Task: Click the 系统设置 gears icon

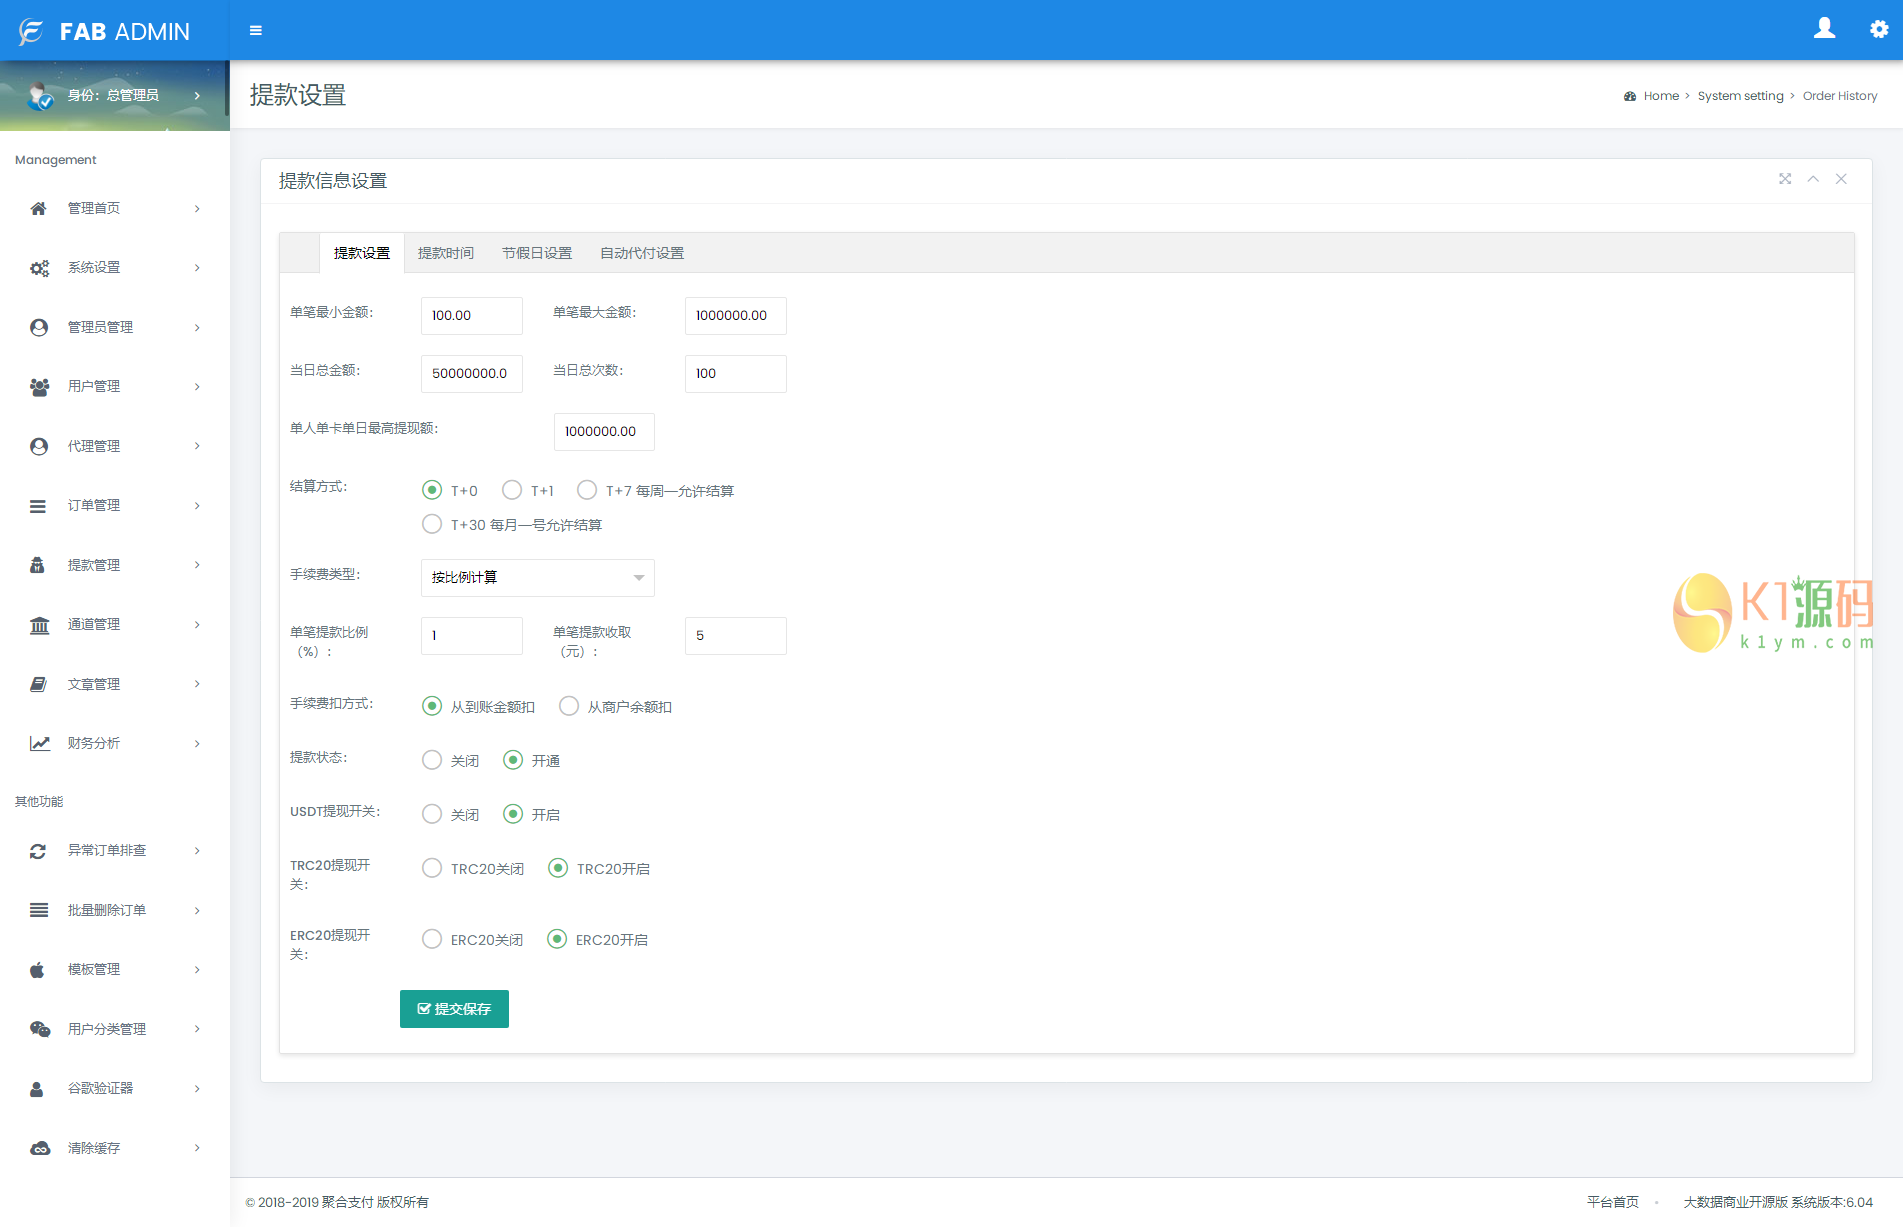Action: pos(39,268)
